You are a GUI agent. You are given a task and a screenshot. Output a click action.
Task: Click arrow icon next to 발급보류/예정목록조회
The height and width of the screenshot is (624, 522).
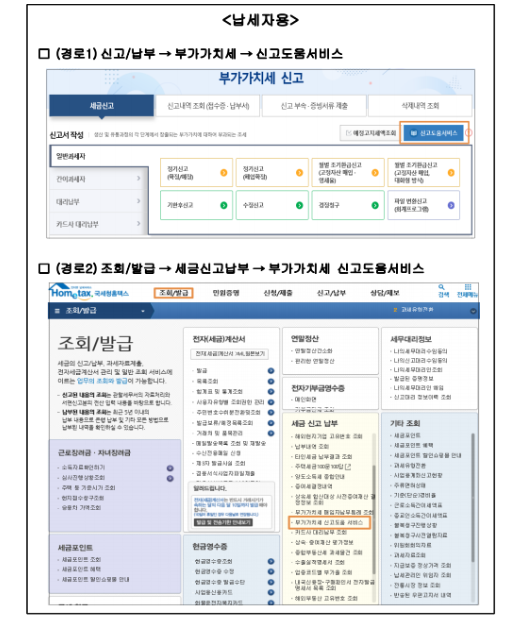coord(271,423)
